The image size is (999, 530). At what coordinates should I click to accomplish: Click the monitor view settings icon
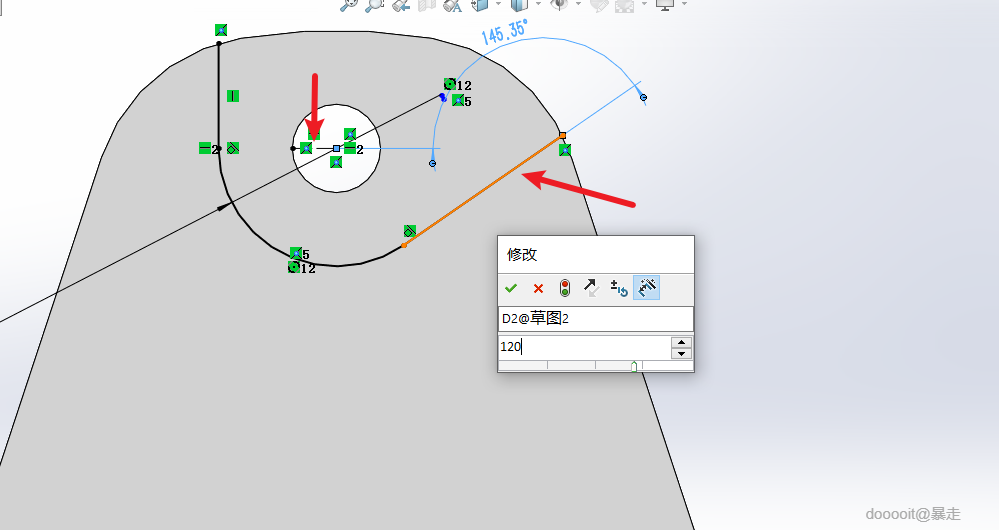665,5
